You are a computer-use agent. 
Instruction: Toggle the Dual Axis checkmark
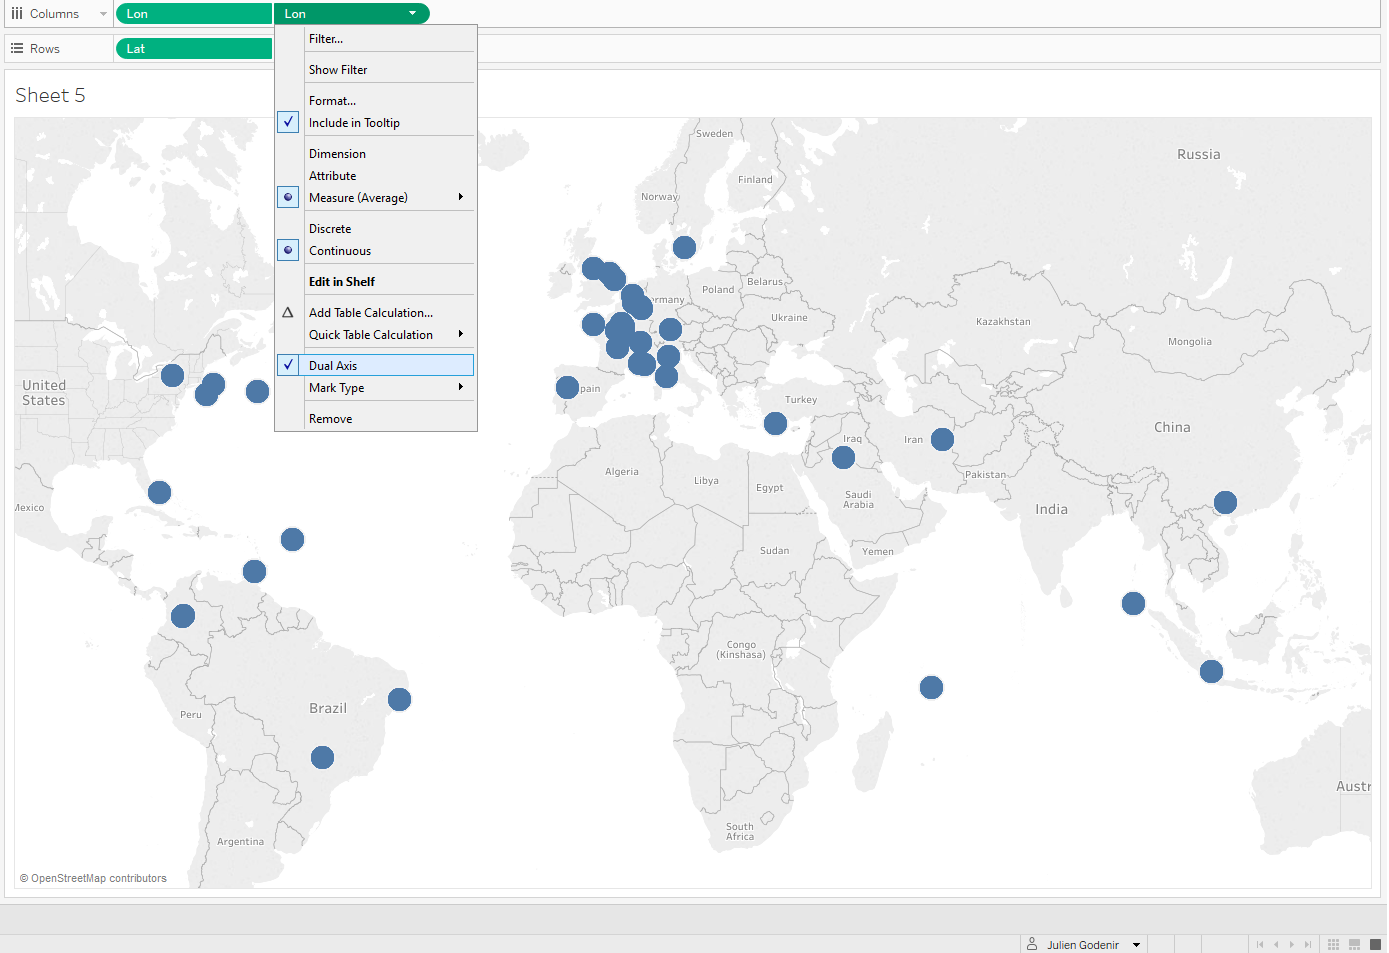pyautogui.click(x=333, y=366)
